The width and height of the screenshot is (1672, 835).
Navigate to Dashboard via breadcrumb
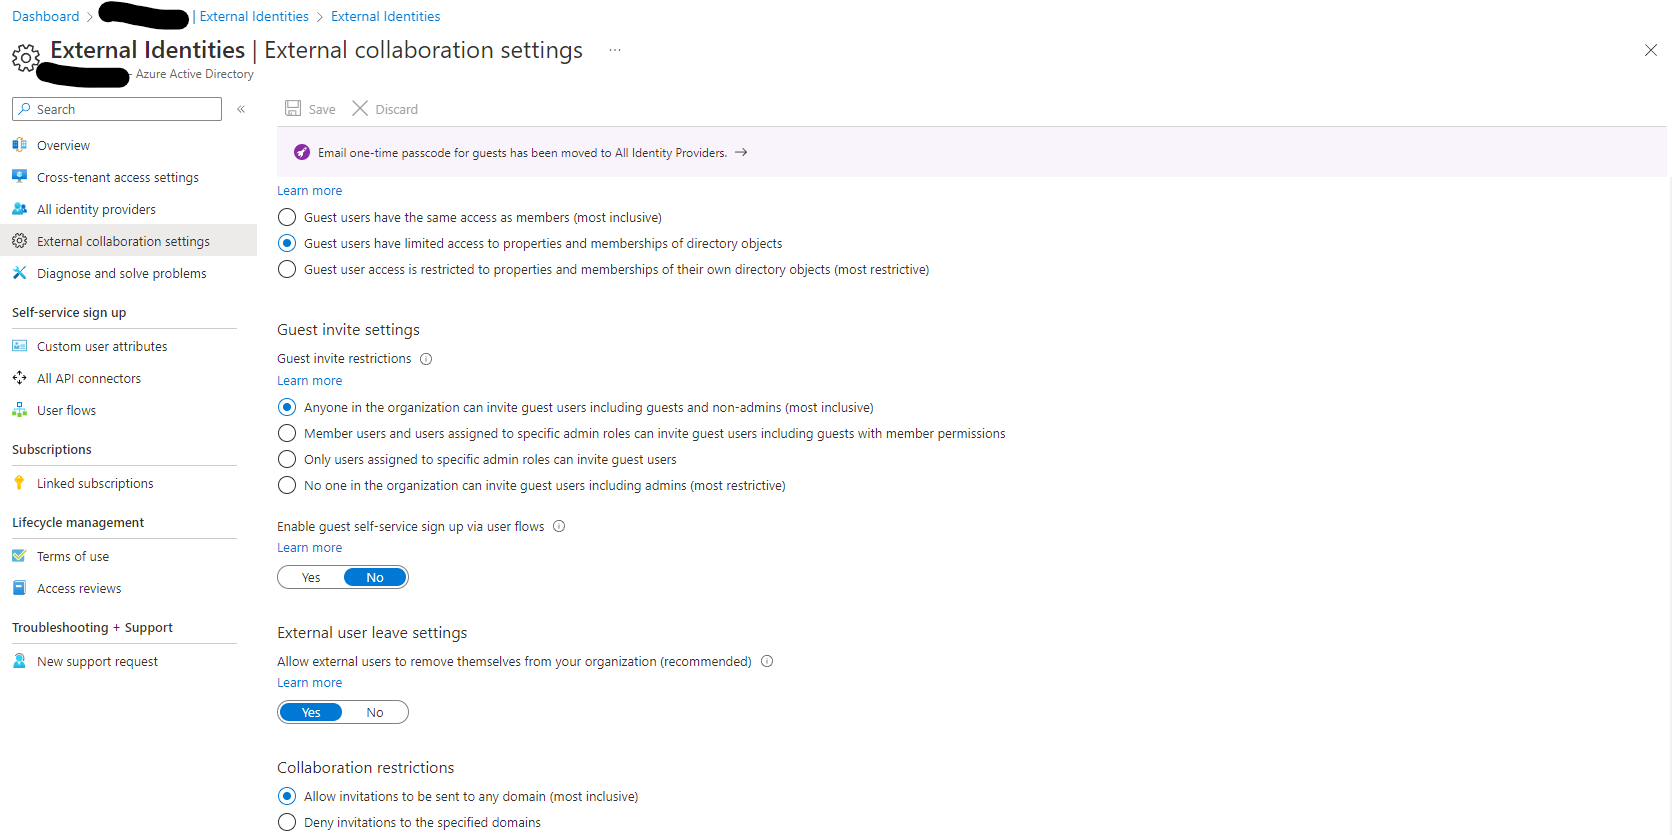pyautogui.click(x=45, y=16)
